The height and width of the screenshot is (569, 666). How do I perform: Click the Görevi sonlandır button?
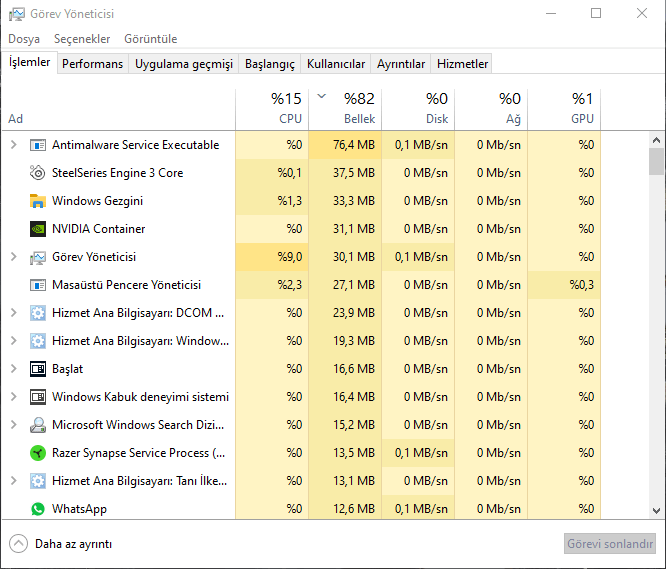pos(610,544)
